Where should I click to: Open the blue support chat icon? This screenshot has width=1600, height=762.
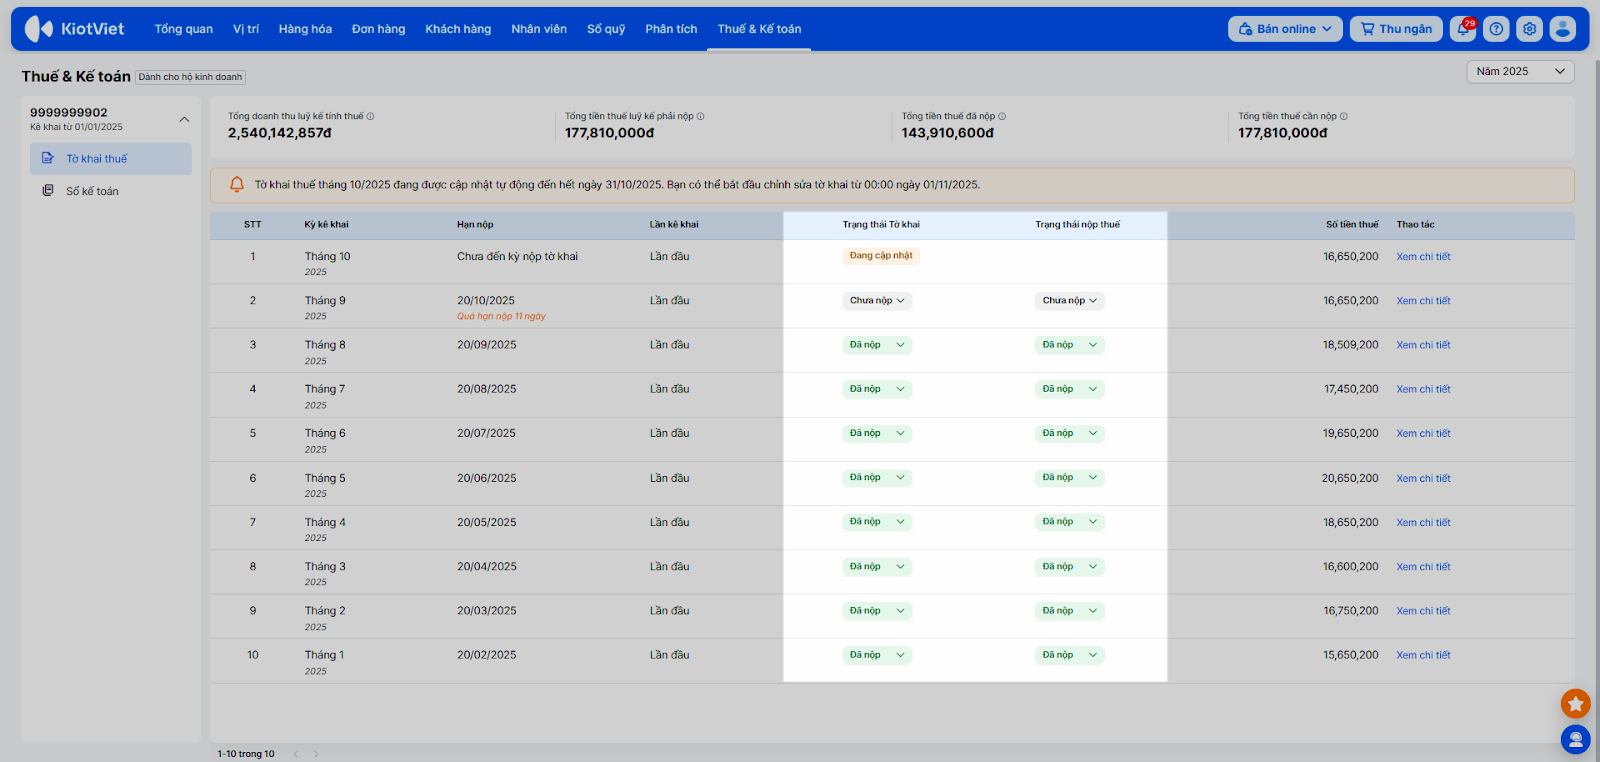point(1575,739)
